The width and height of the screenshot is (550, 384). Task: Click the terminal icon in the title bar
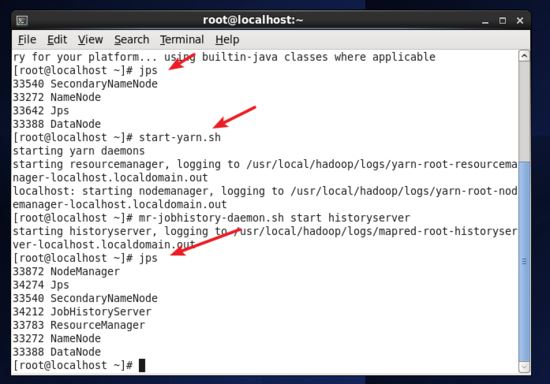coord(22,21)
